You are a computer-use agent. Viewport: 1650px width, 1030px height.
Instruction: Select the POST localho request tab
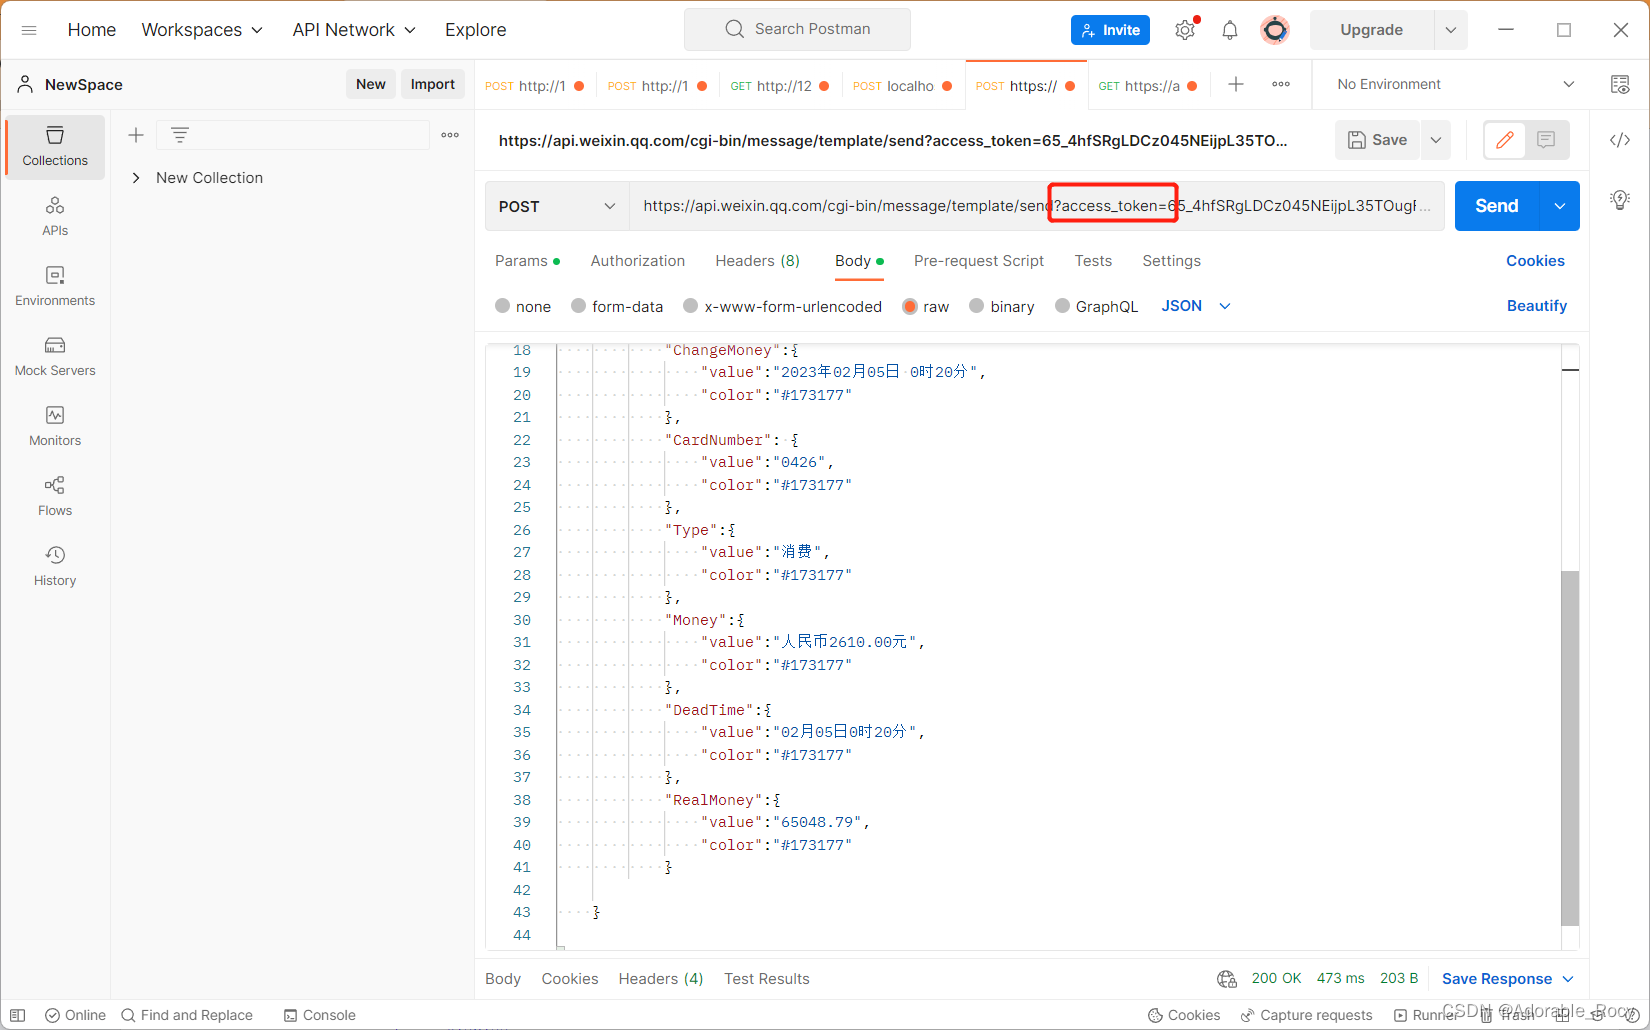point(903,86)
